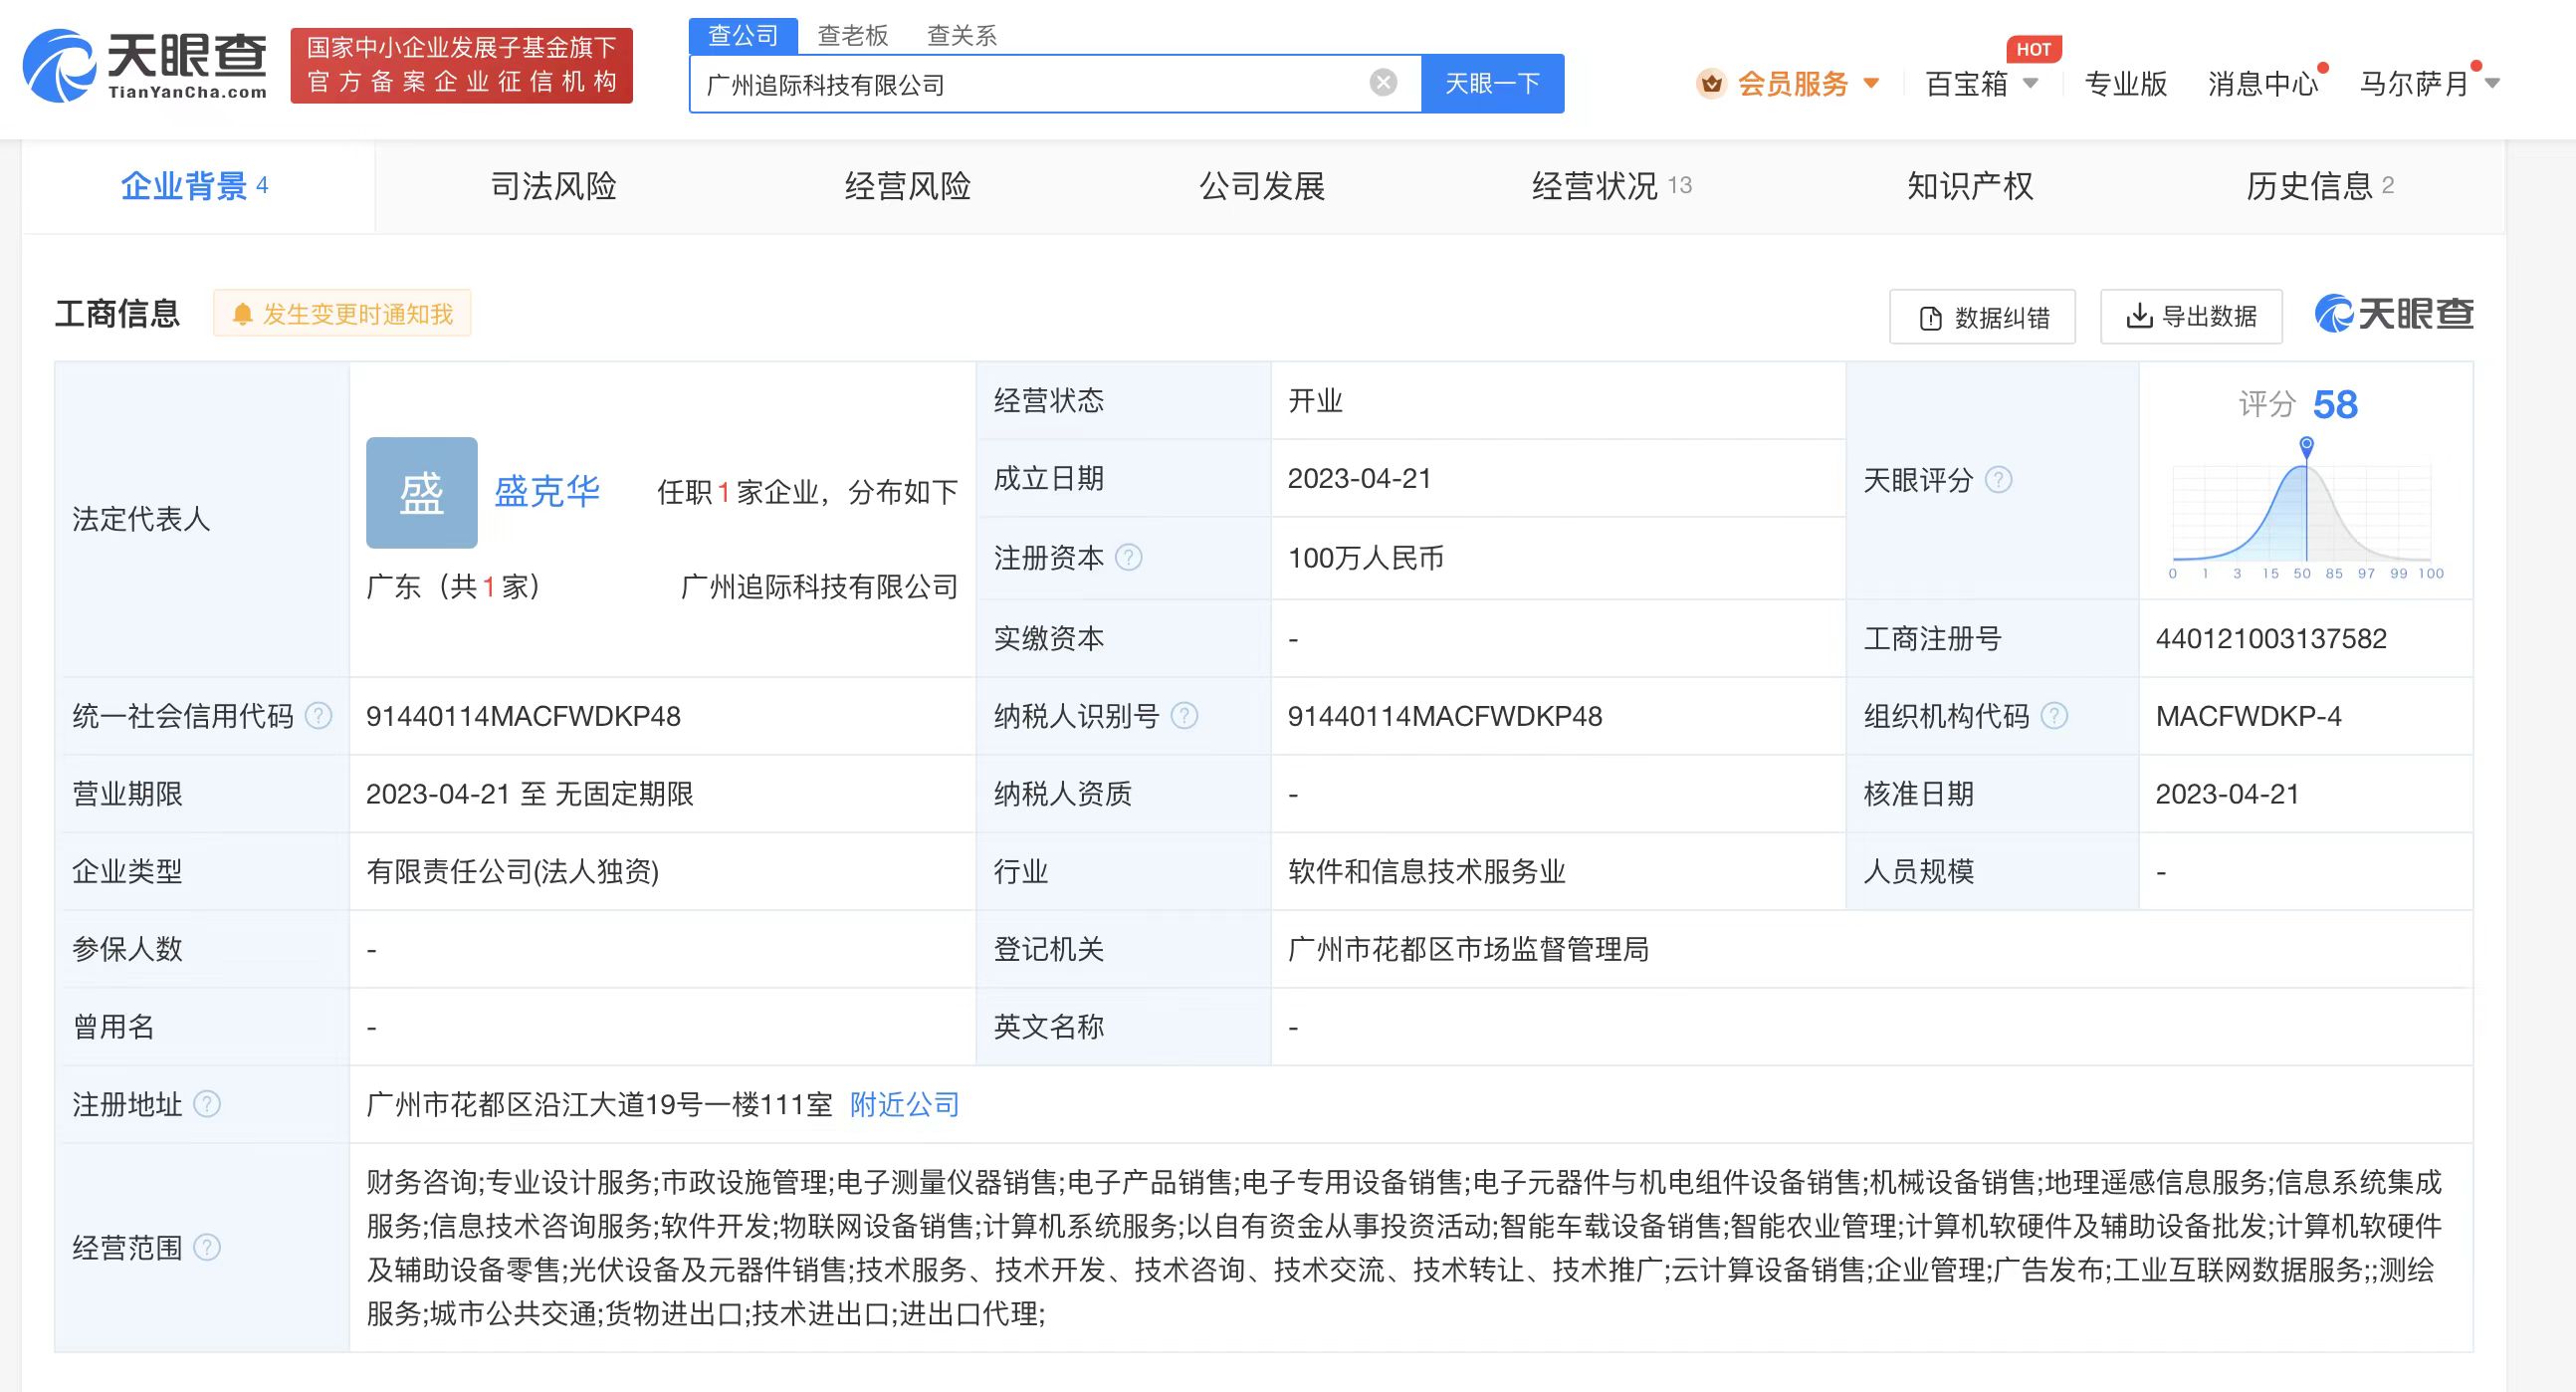2576x1392 pixels.
Task: Click the 广州追际科技有限公司 company link
Action: pyautogui.click(x=819, y=586)
